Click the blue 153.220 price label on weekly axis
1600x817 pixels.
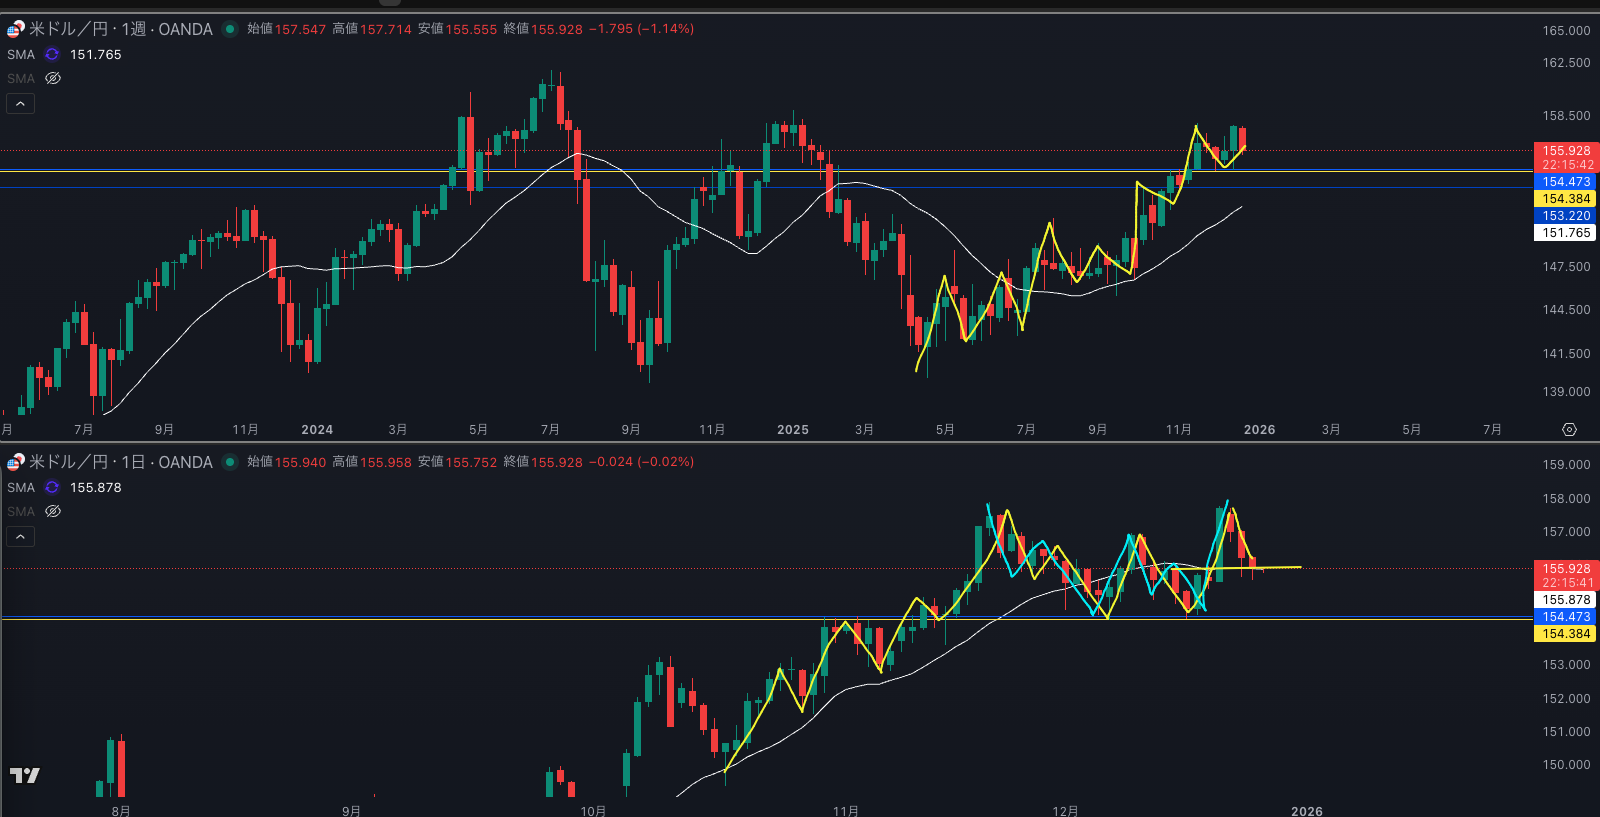[1565, 216]
